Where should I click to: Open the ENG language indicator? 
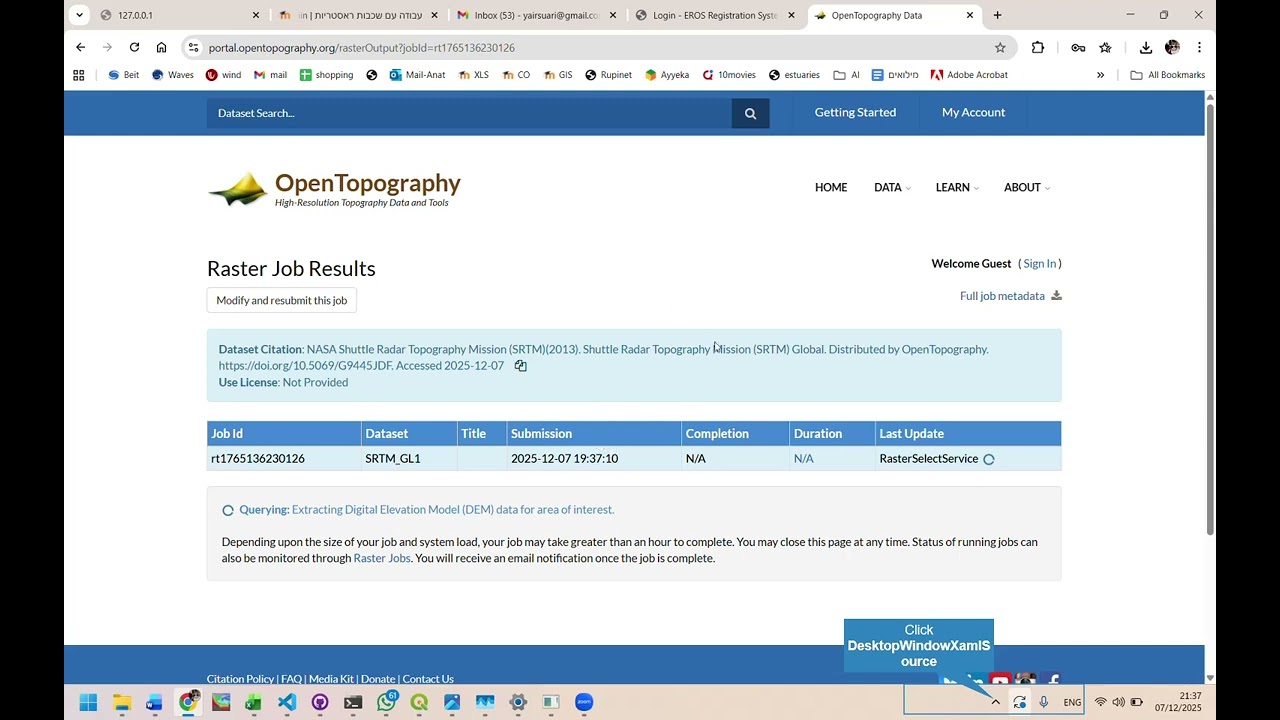1072,702
